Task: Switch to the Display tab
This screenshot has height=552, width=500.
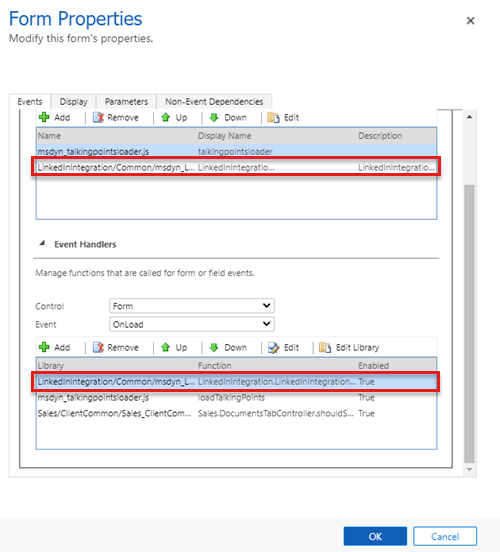Action: [x=73, y=102]
